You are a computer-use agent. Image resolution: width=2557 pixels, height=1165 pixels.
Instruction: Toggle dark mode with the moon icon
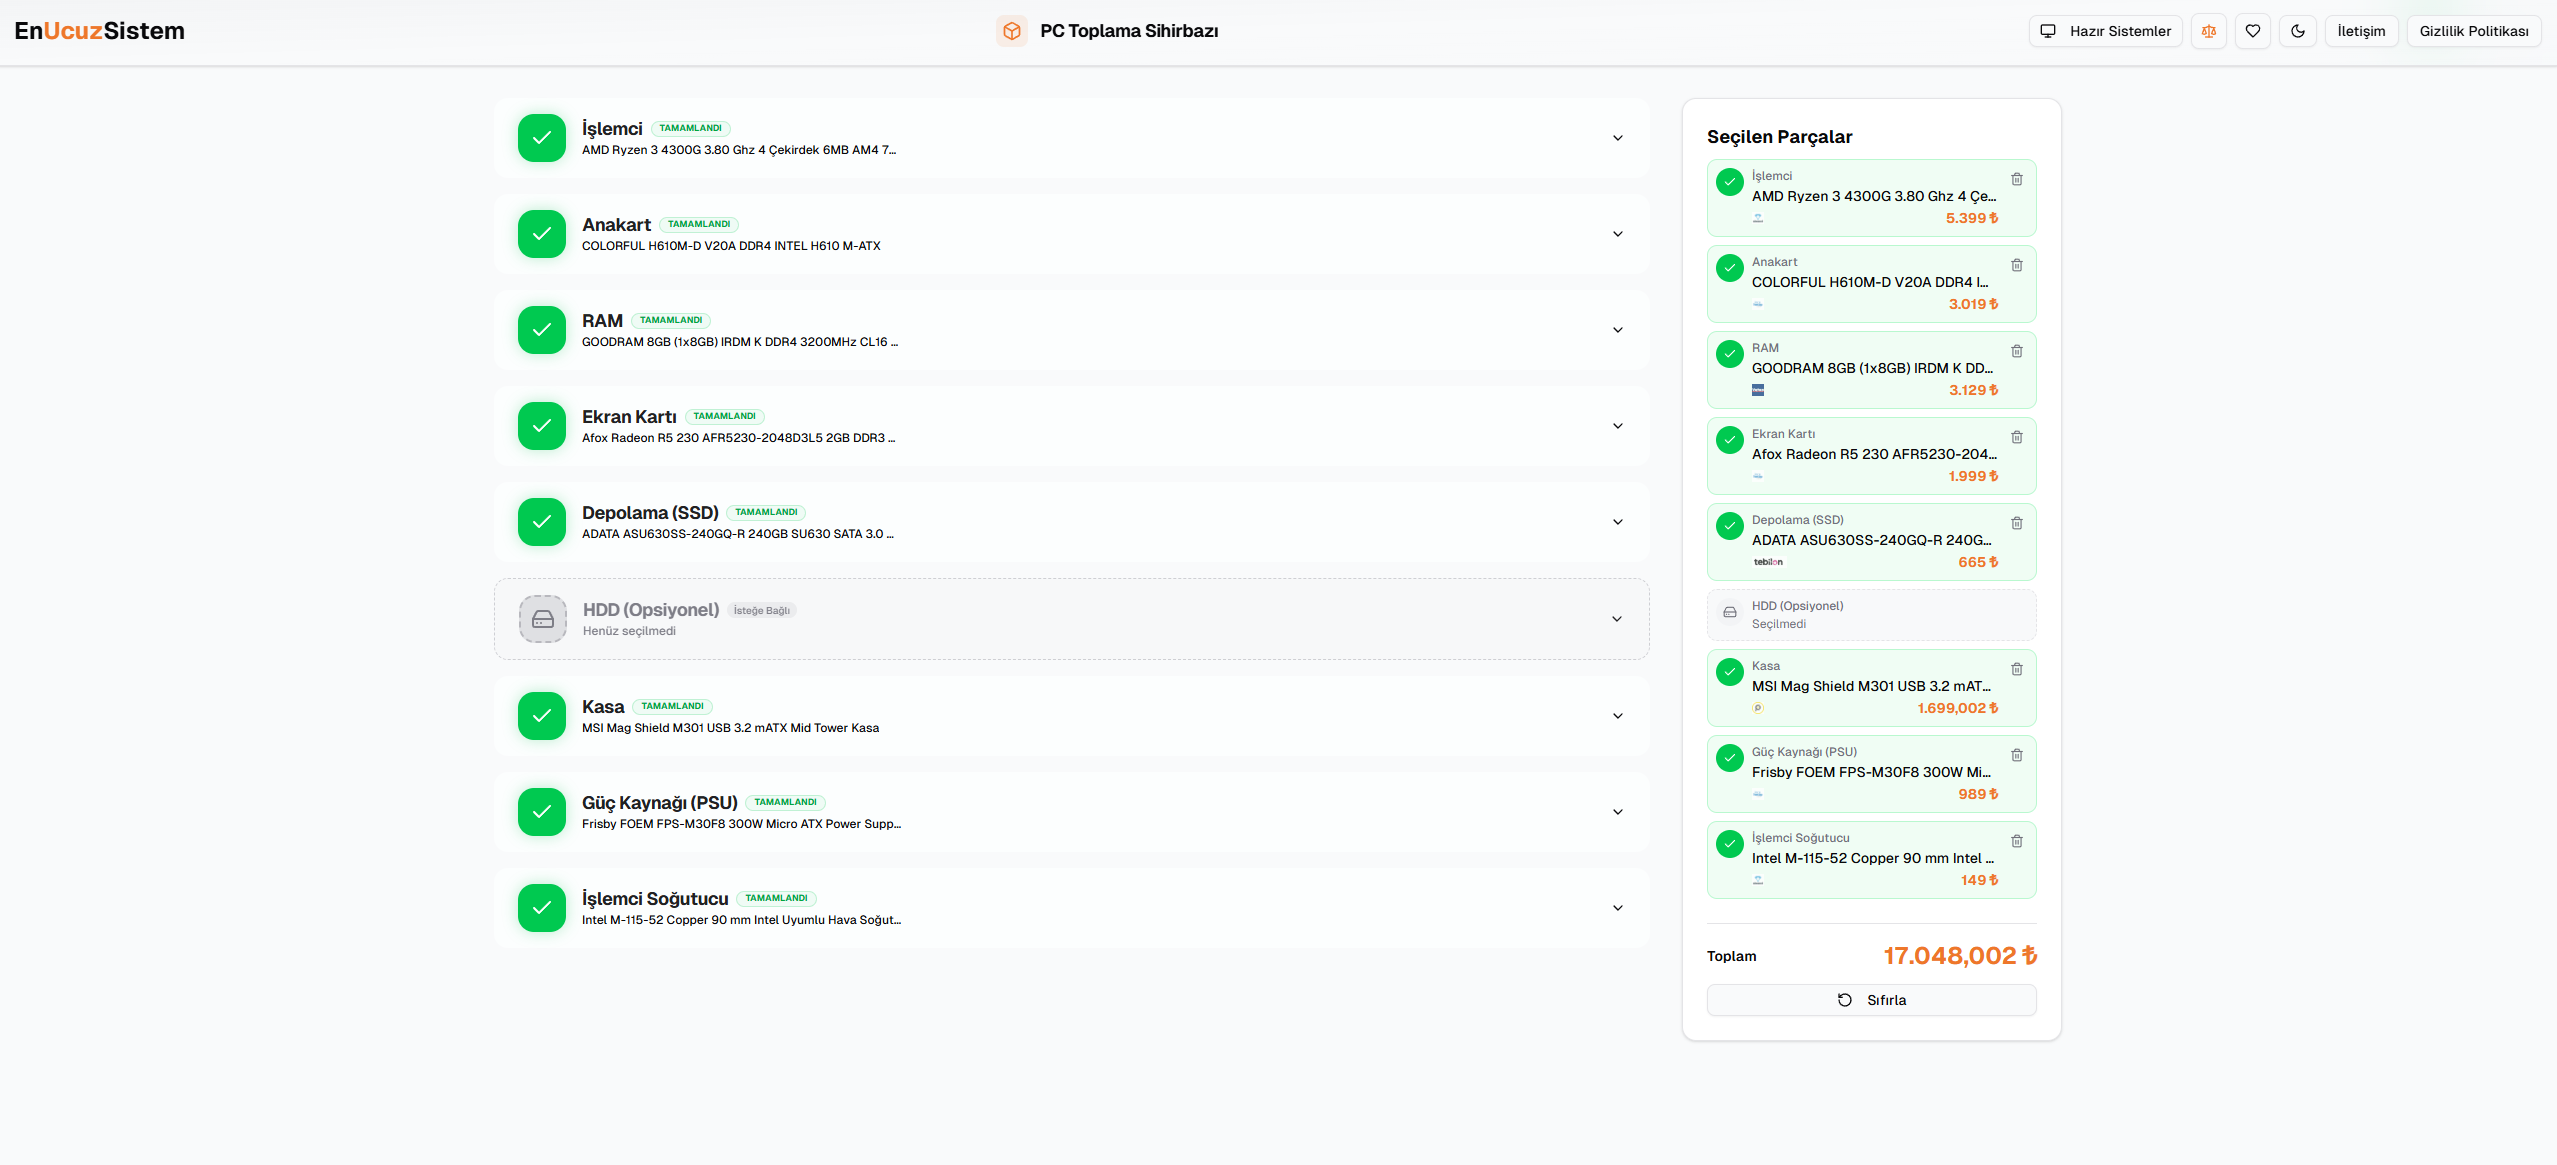point(2297,31)
